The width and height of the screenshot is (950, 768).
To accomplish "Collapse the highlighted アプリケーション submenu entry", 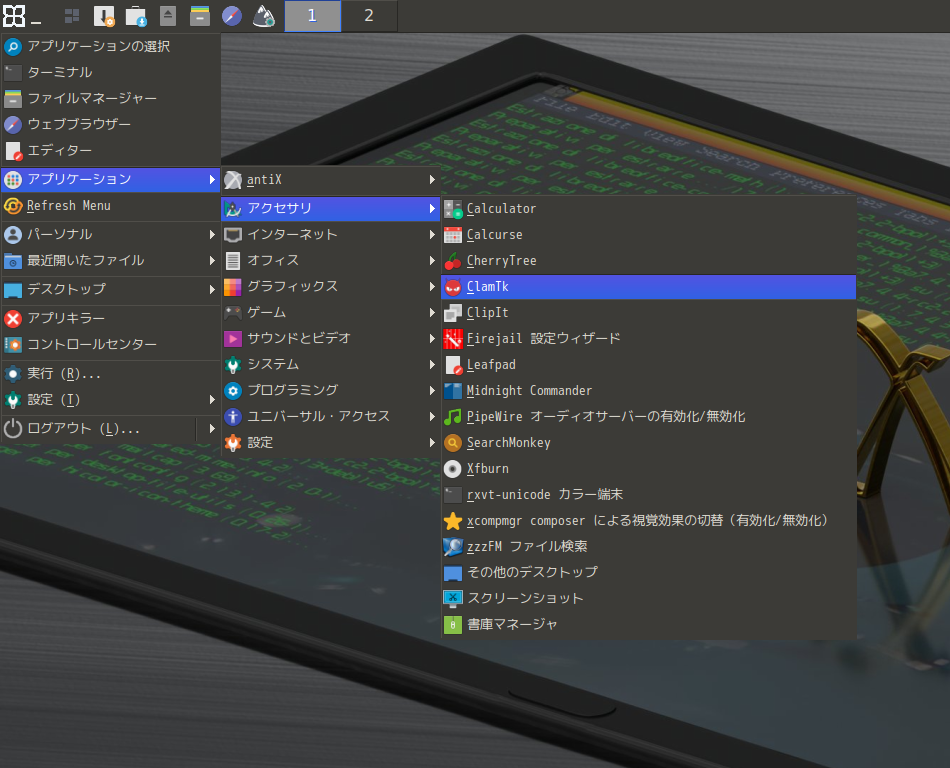I will point(110,179).
